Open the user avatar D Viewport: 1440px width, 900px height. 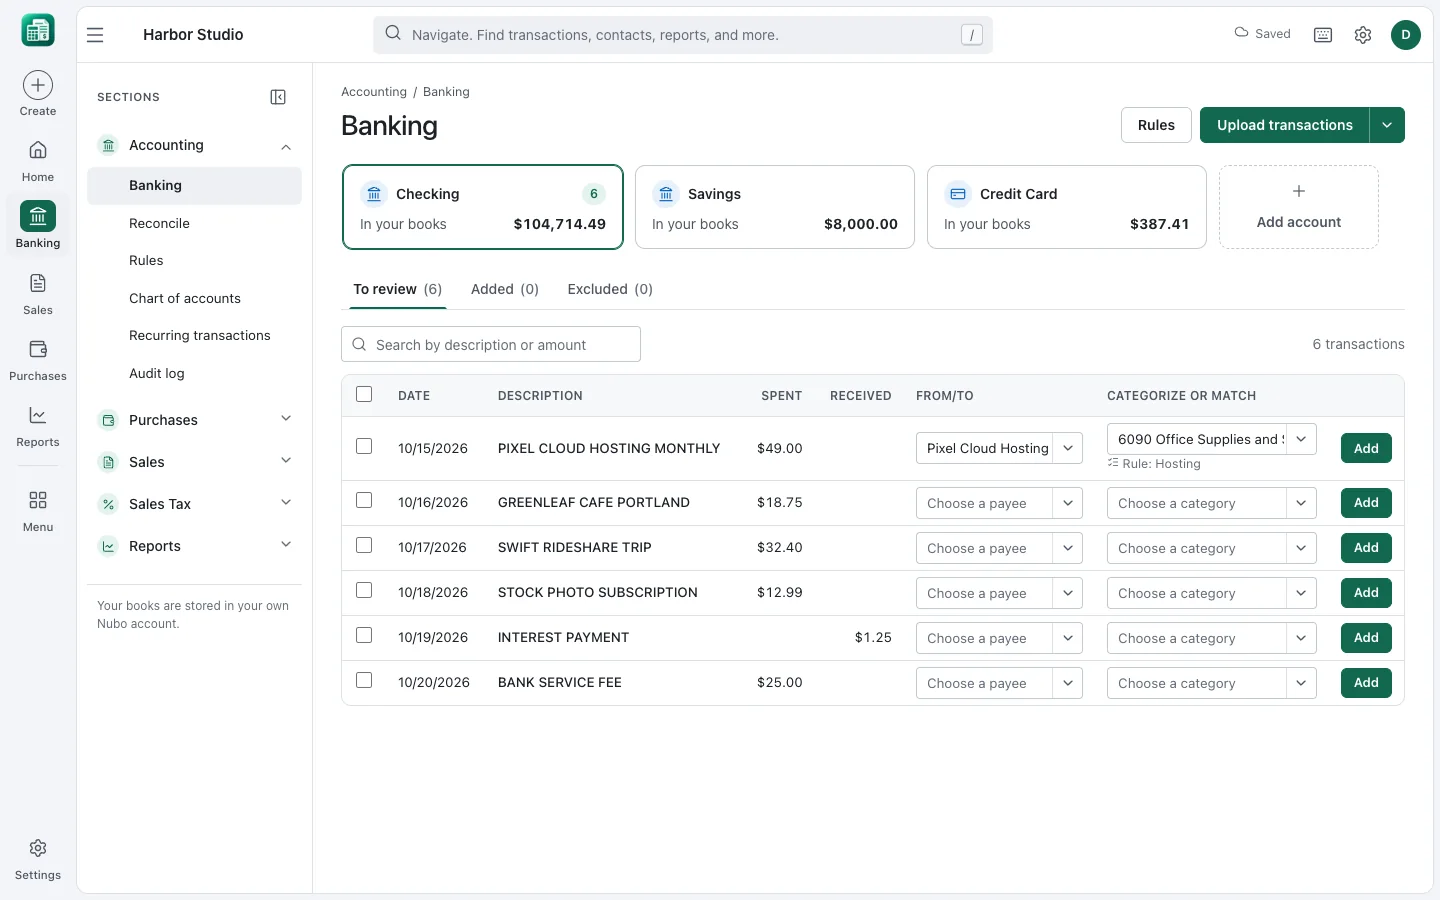1406,35
